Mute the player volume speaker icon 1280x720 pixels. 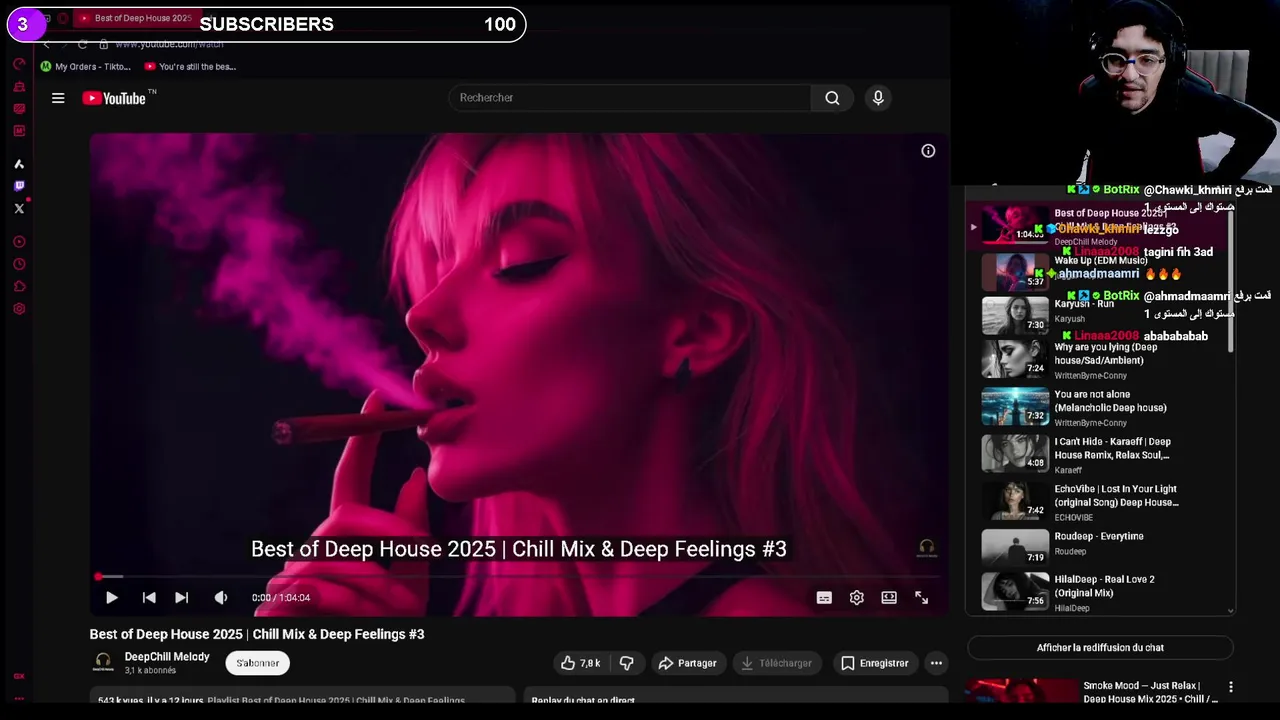pos(221,597)
